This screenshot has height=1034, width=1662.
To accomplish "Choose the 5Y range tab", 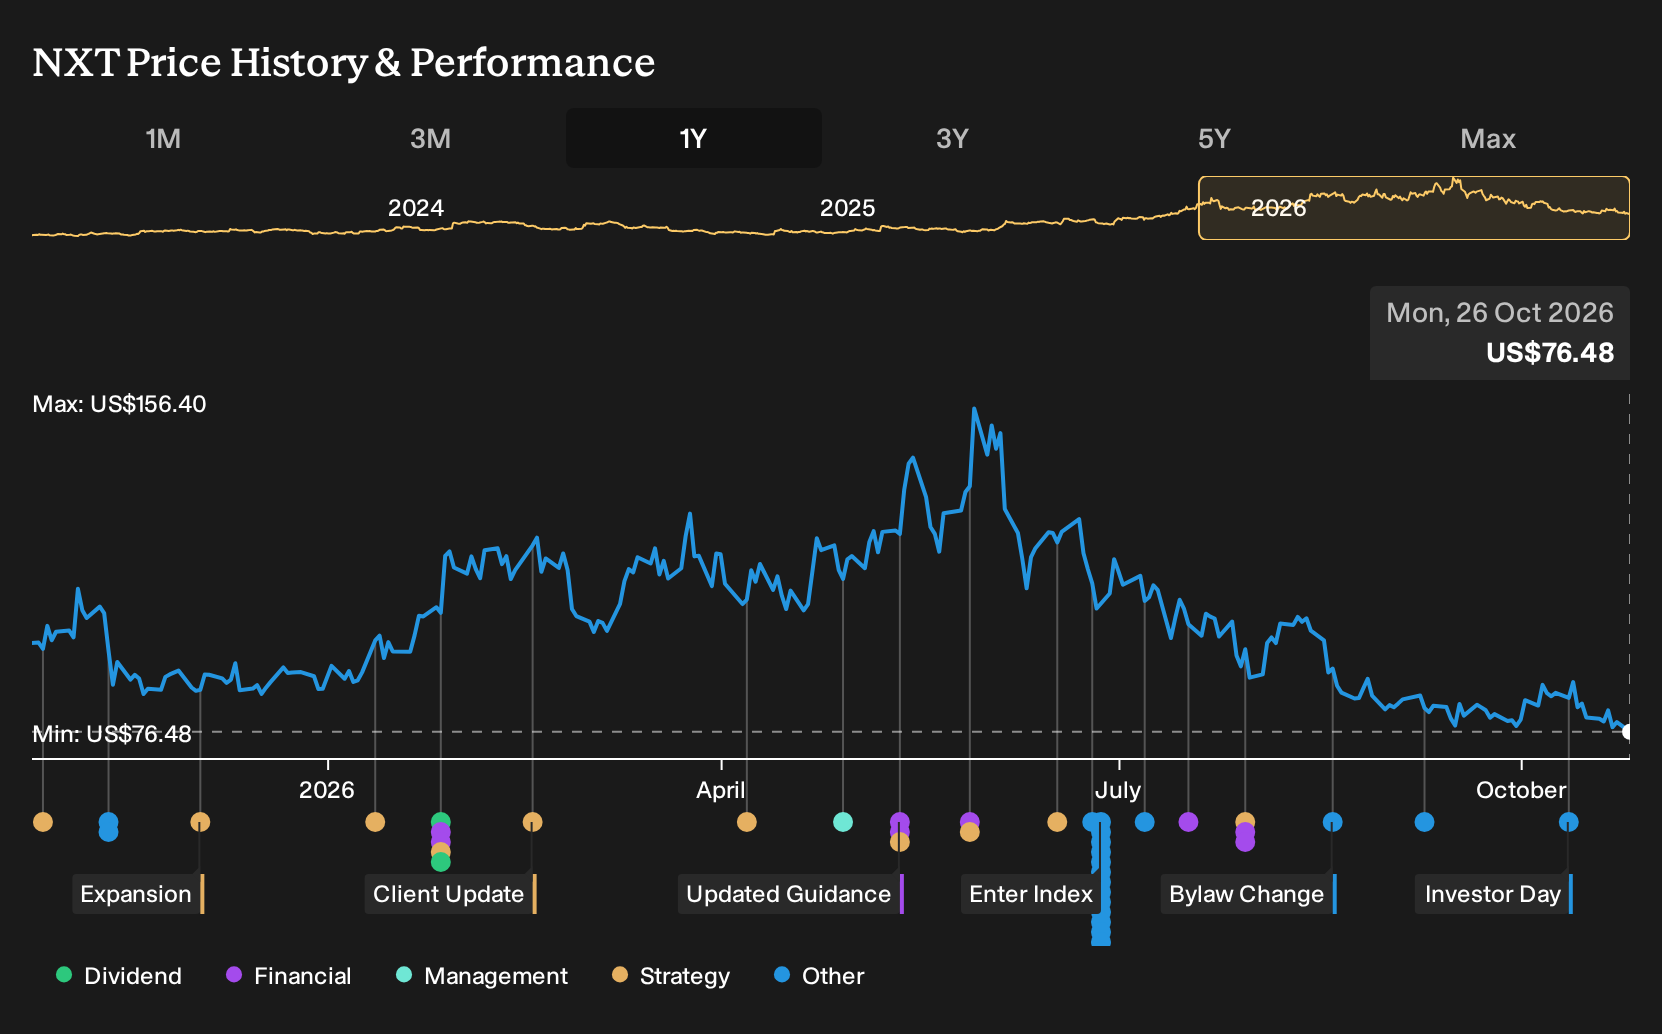I will (x=1214, y=138).
